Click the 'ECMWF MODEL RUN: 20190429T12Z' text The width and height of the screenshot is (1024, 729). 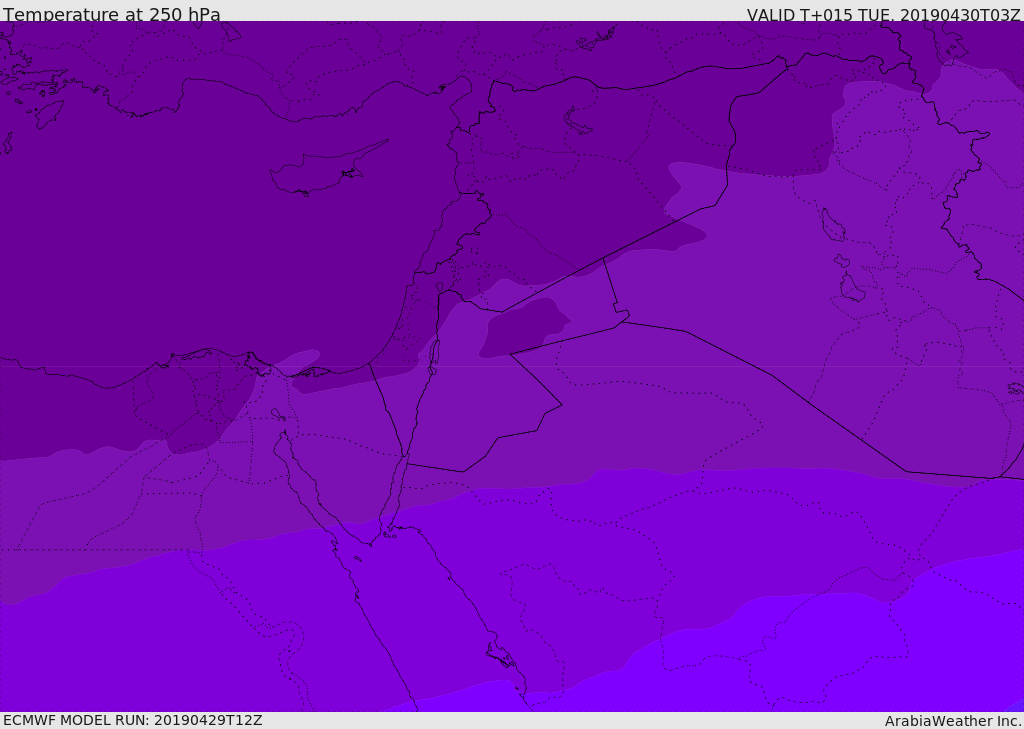pyautogui.click(x=133, y=720)
